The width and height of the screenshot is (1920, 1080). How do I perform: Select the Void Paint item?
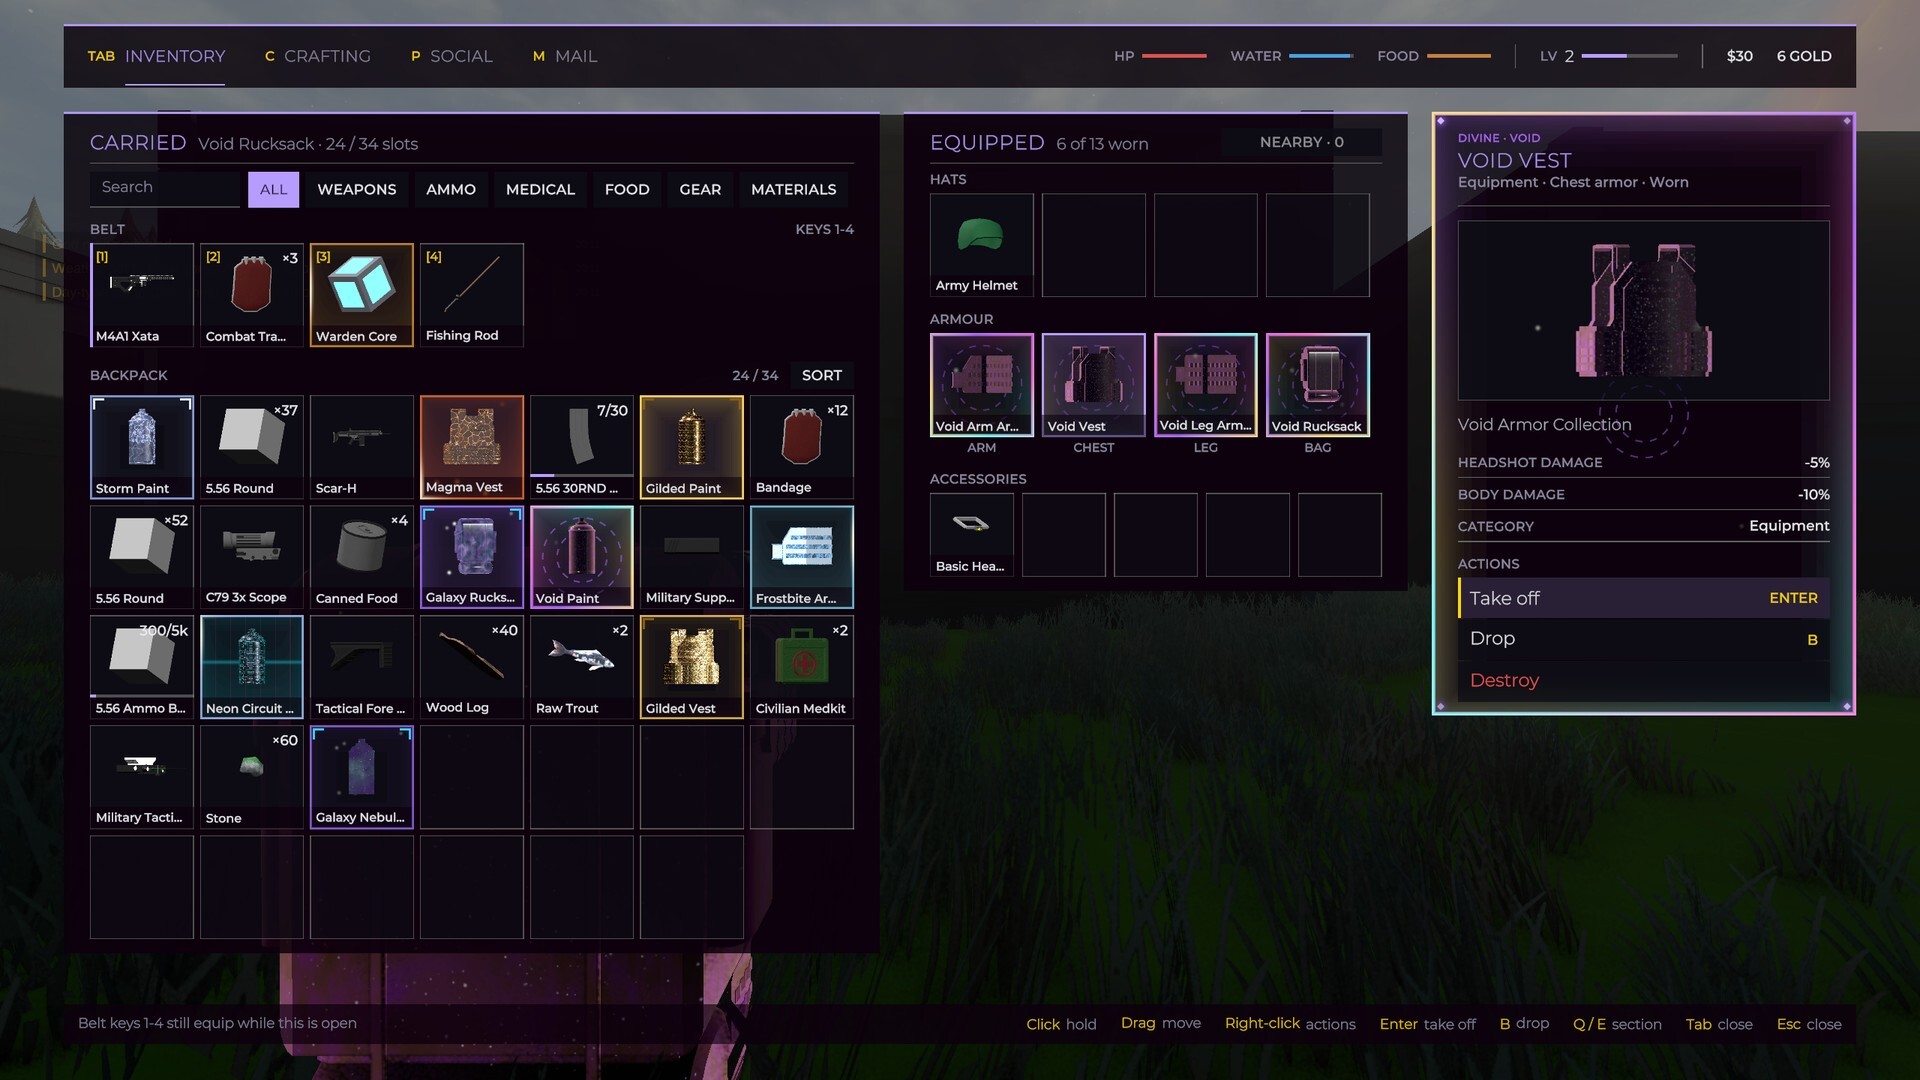pos(582,557)
